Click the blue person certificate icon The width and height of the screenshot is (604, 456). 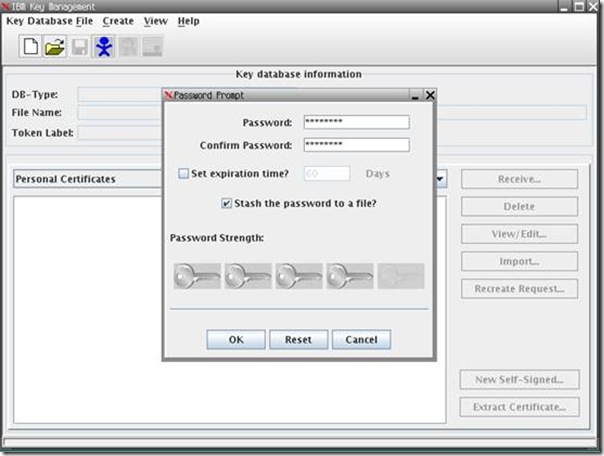pos(104,47)
